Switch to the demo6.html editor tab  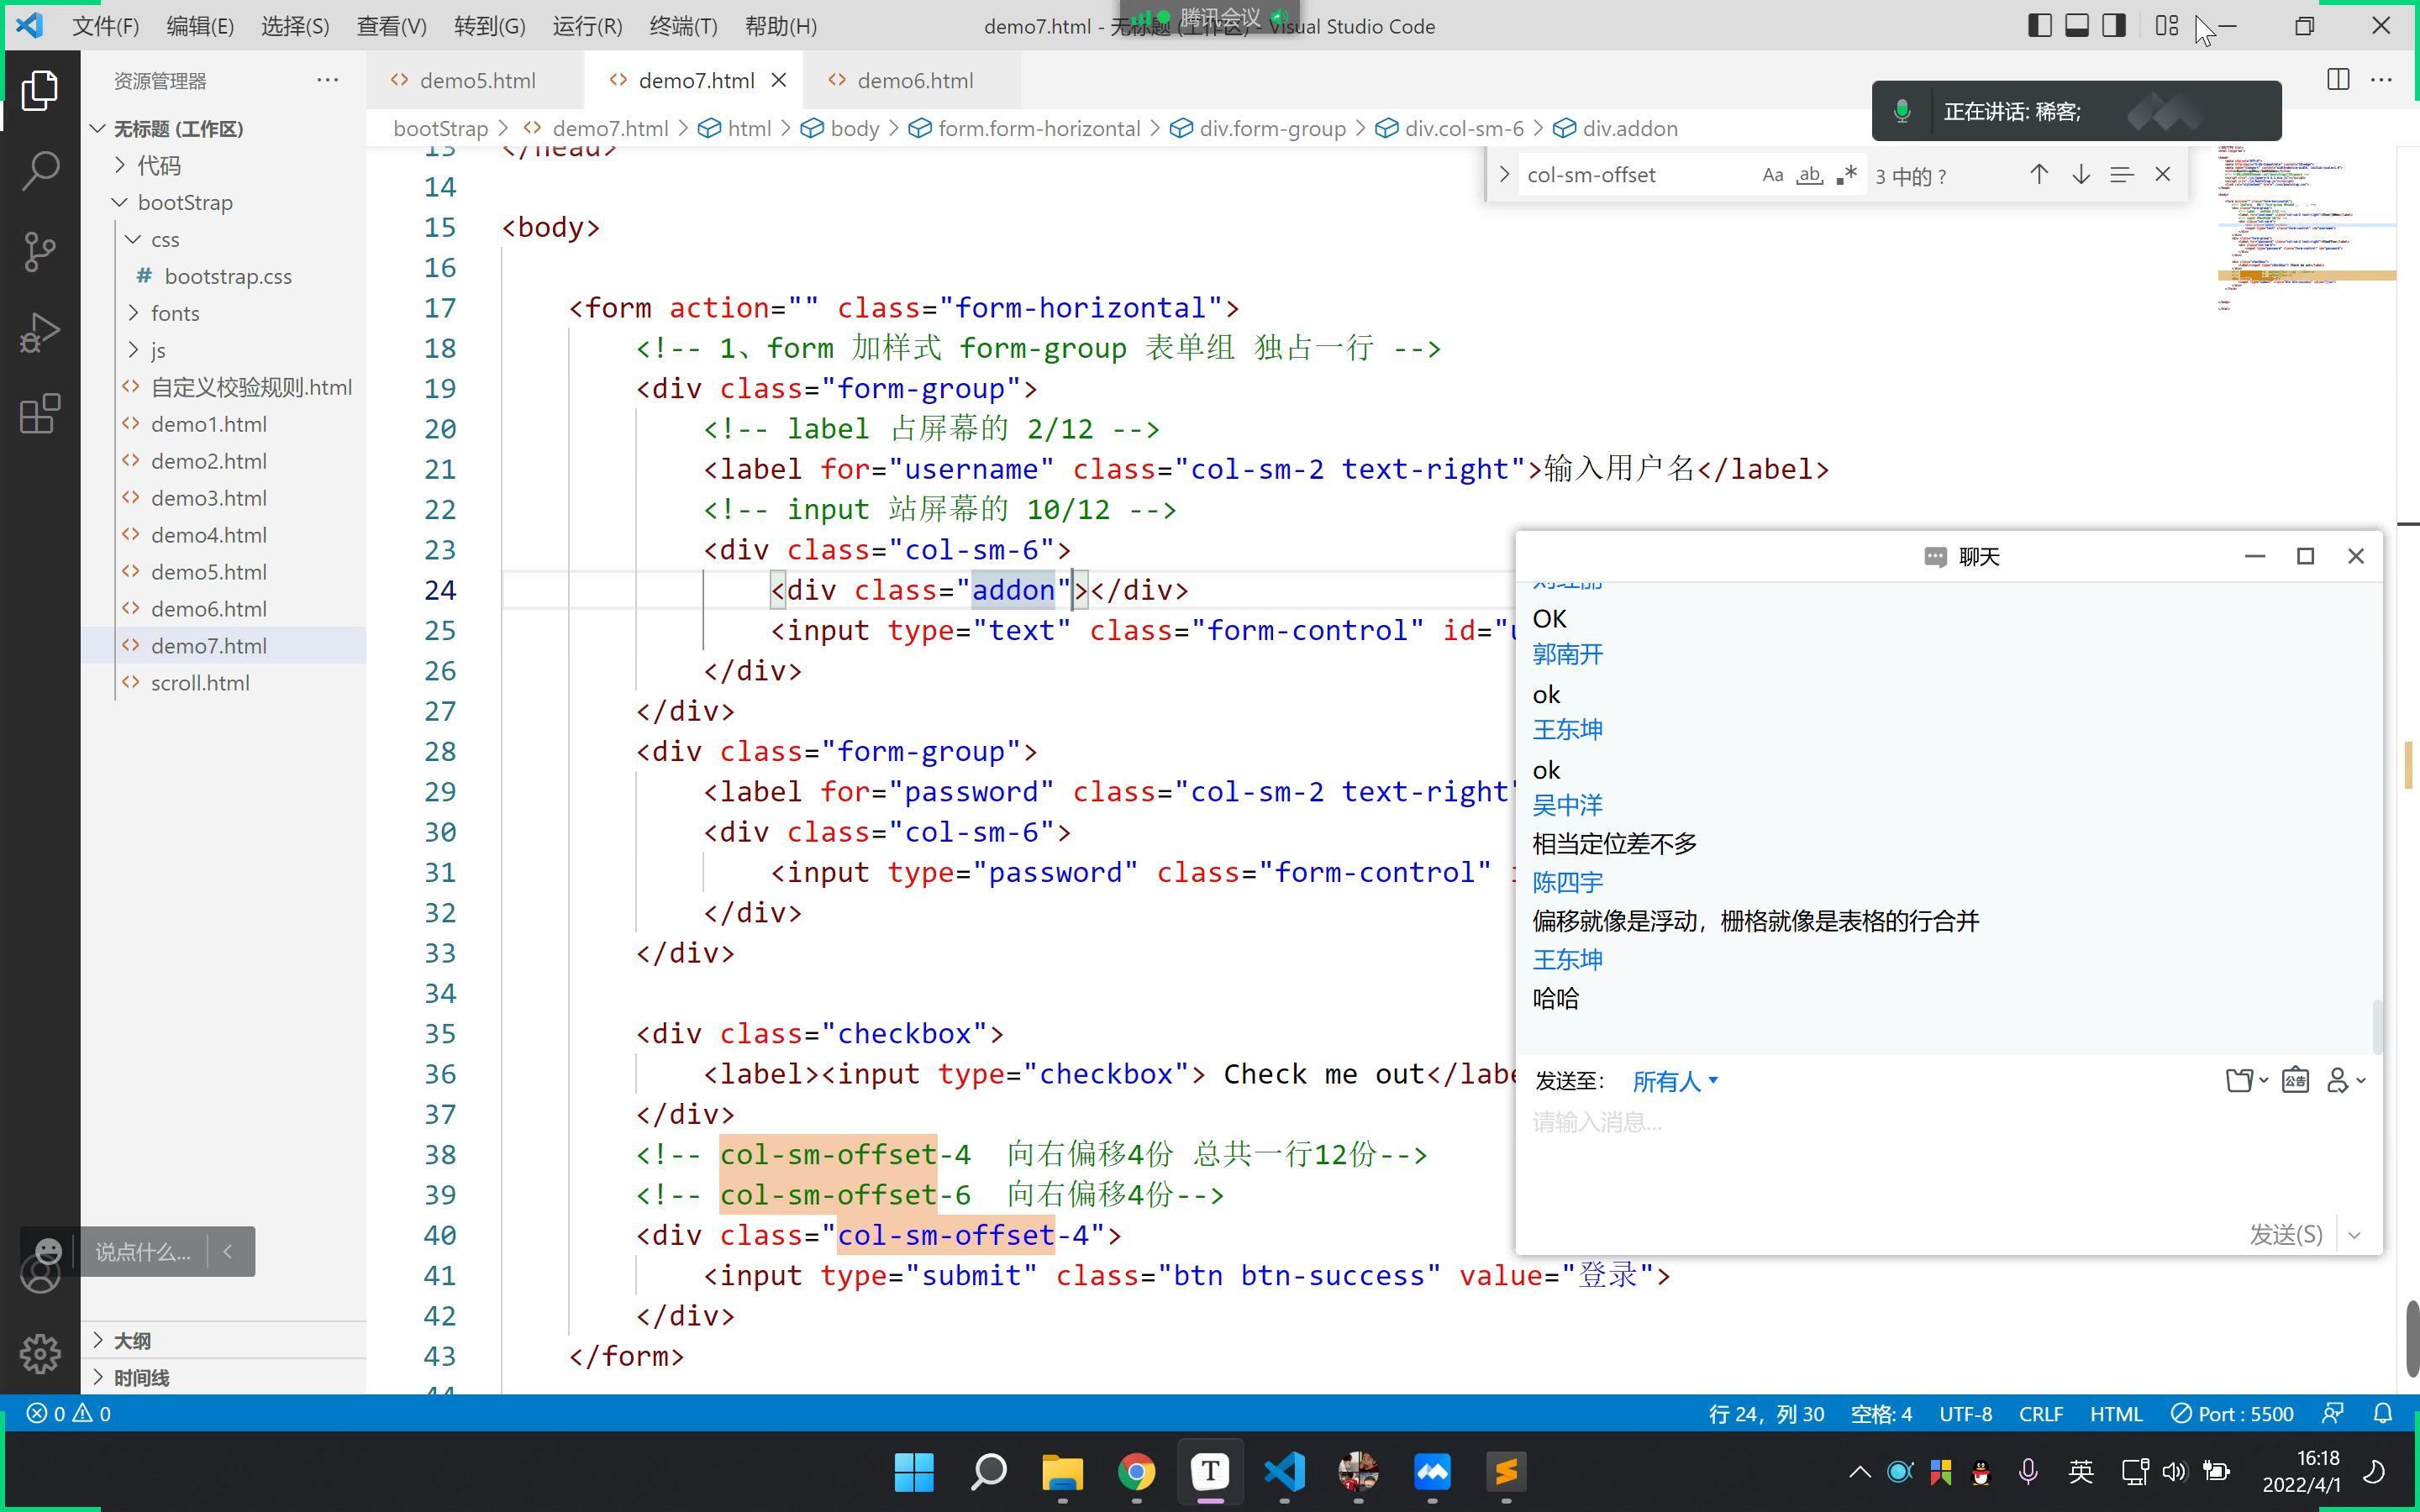pyautogui.click(x=914, y=81)
